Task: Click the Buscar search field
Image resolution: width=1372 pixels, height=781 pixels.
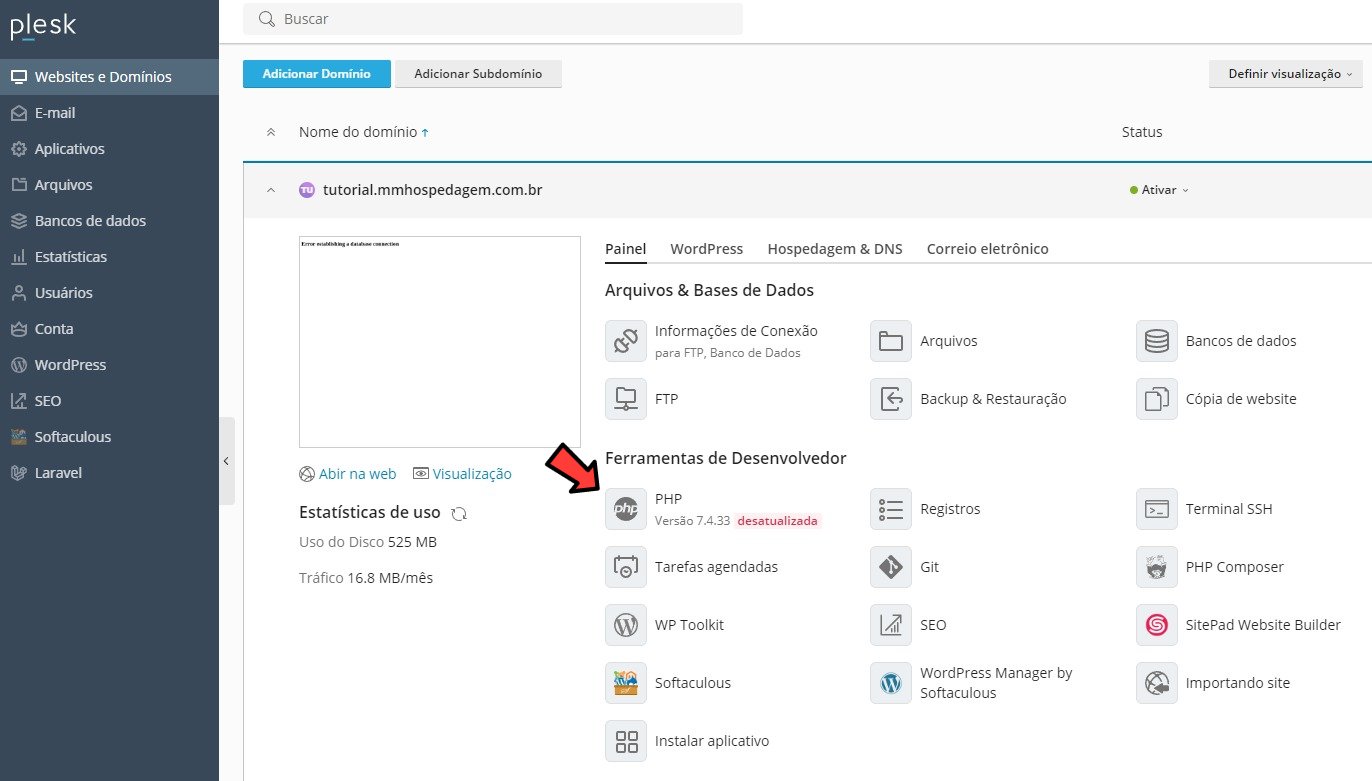Action: 493,19
